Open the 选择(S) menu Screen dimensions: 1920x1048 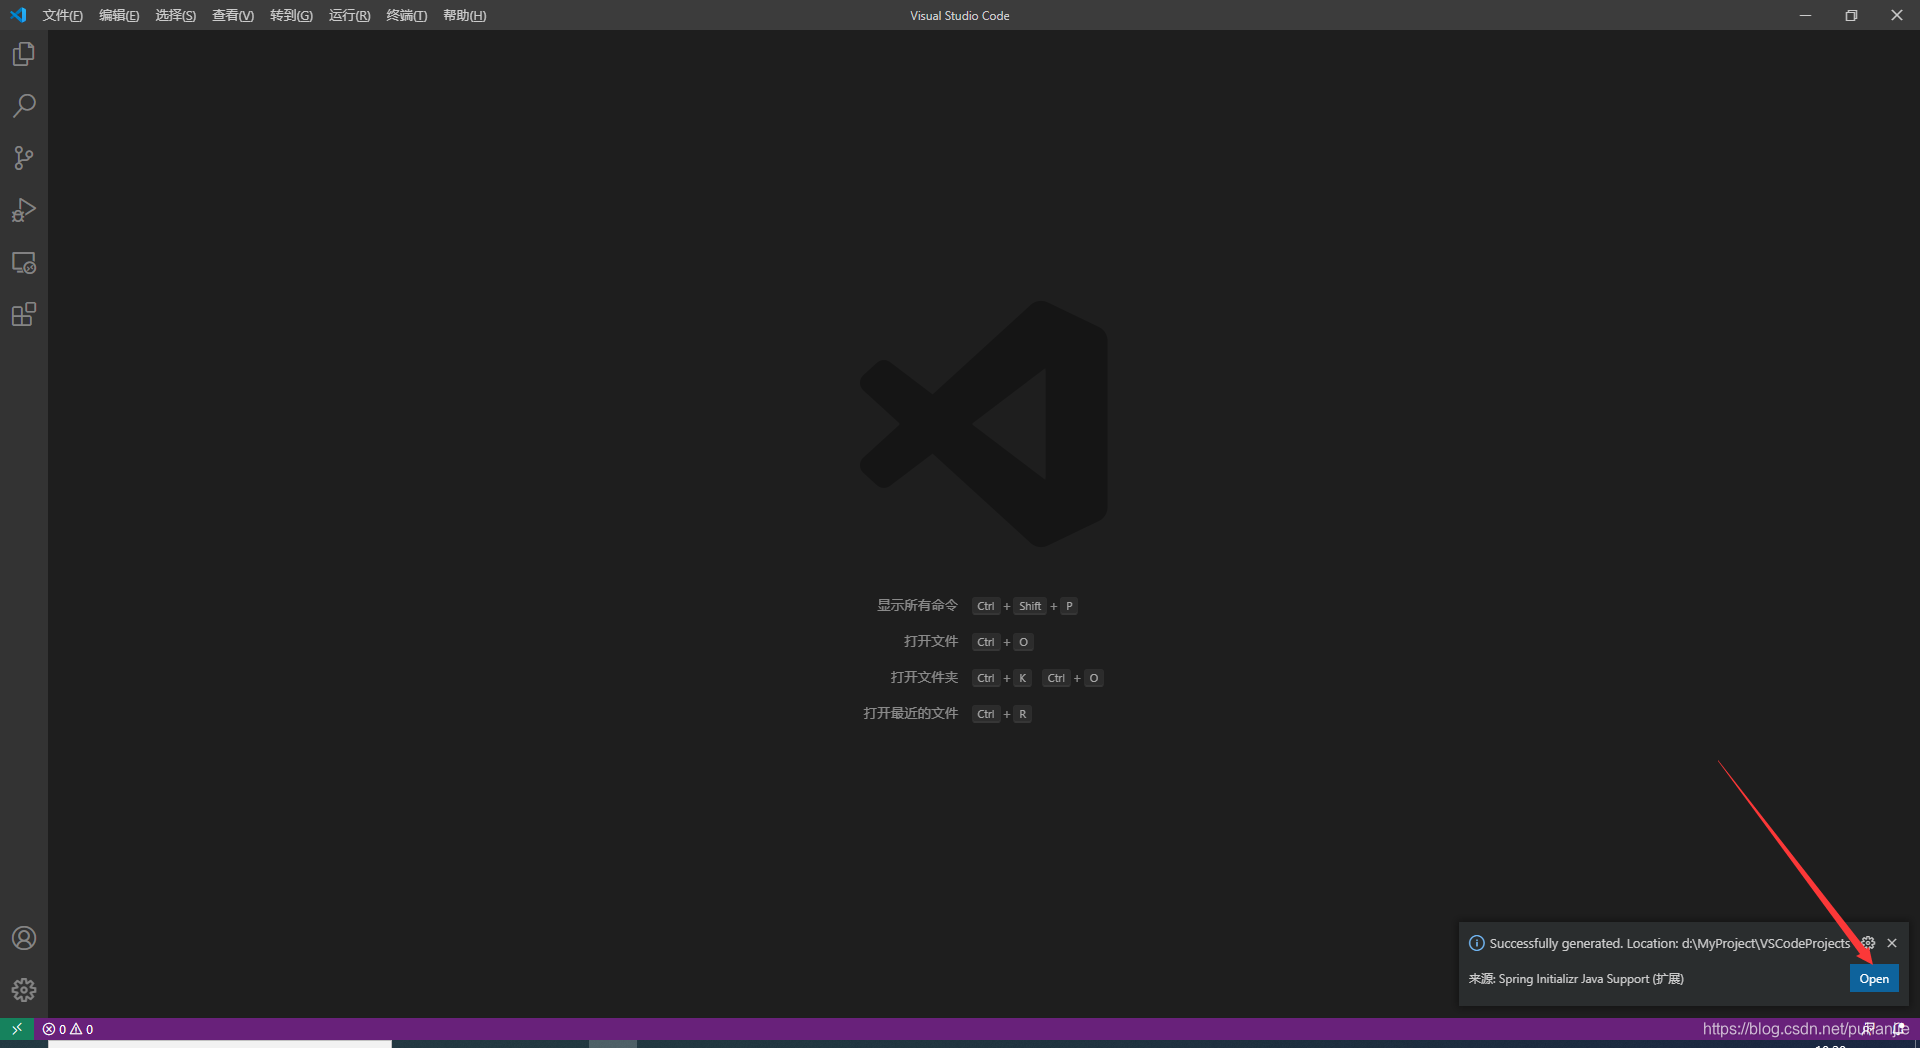(x=175, y=15)
